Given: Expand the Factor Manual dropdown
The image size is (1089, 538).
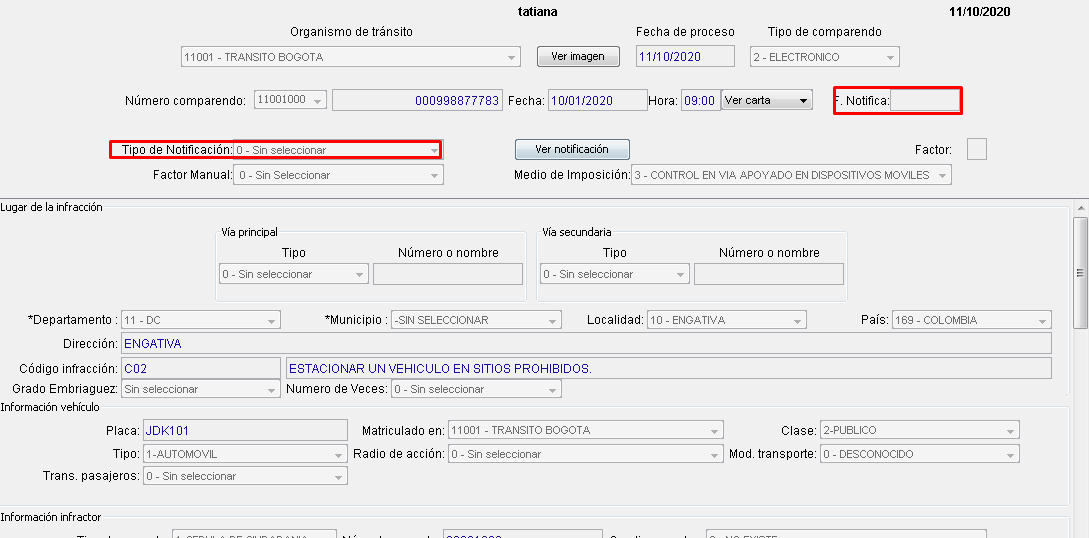Looking at the screenshot, I should [337, 175].
